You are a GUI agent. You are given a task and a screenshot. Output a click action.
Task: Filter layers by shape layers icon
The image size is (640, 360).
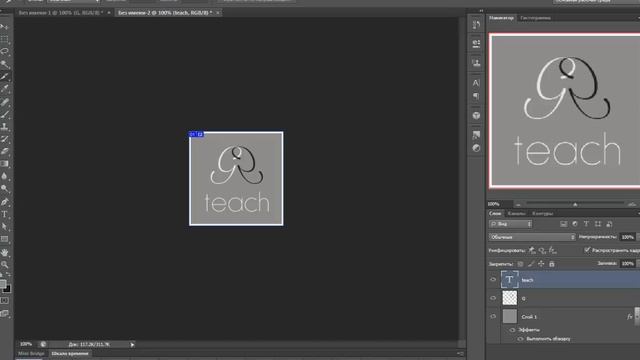click(x=598, y=224)
